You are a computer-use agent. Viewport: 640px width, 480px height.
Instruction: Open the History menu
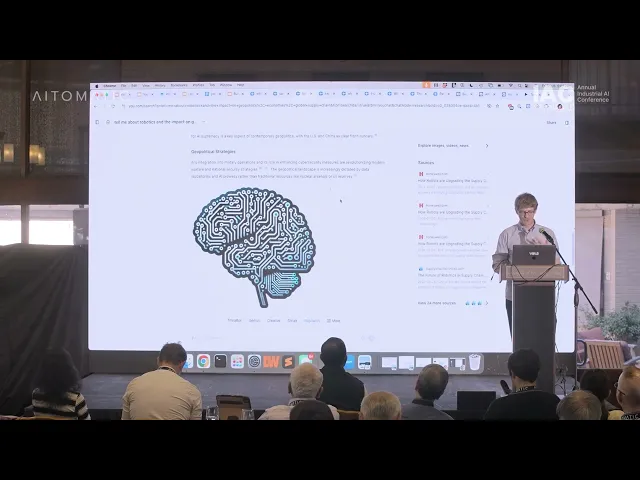click(160, 86)
